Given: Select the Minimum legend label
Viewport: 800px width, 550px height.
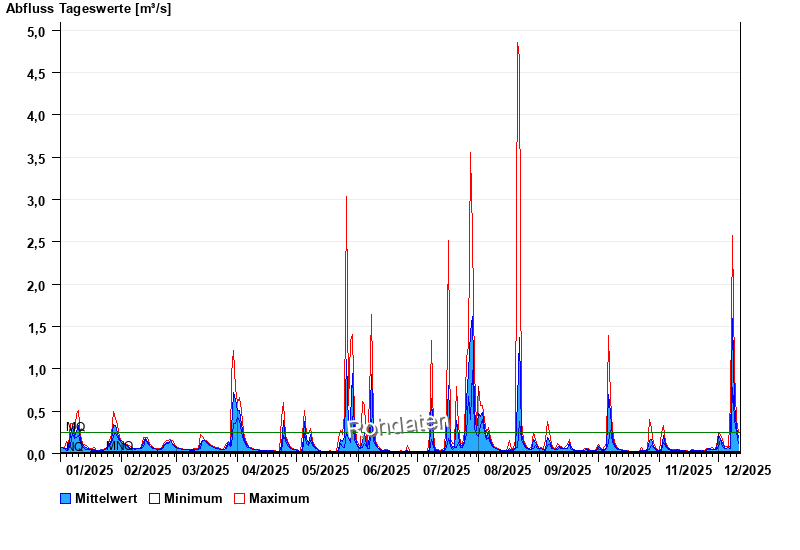Looking at the screenshot, I should point(193,498).
